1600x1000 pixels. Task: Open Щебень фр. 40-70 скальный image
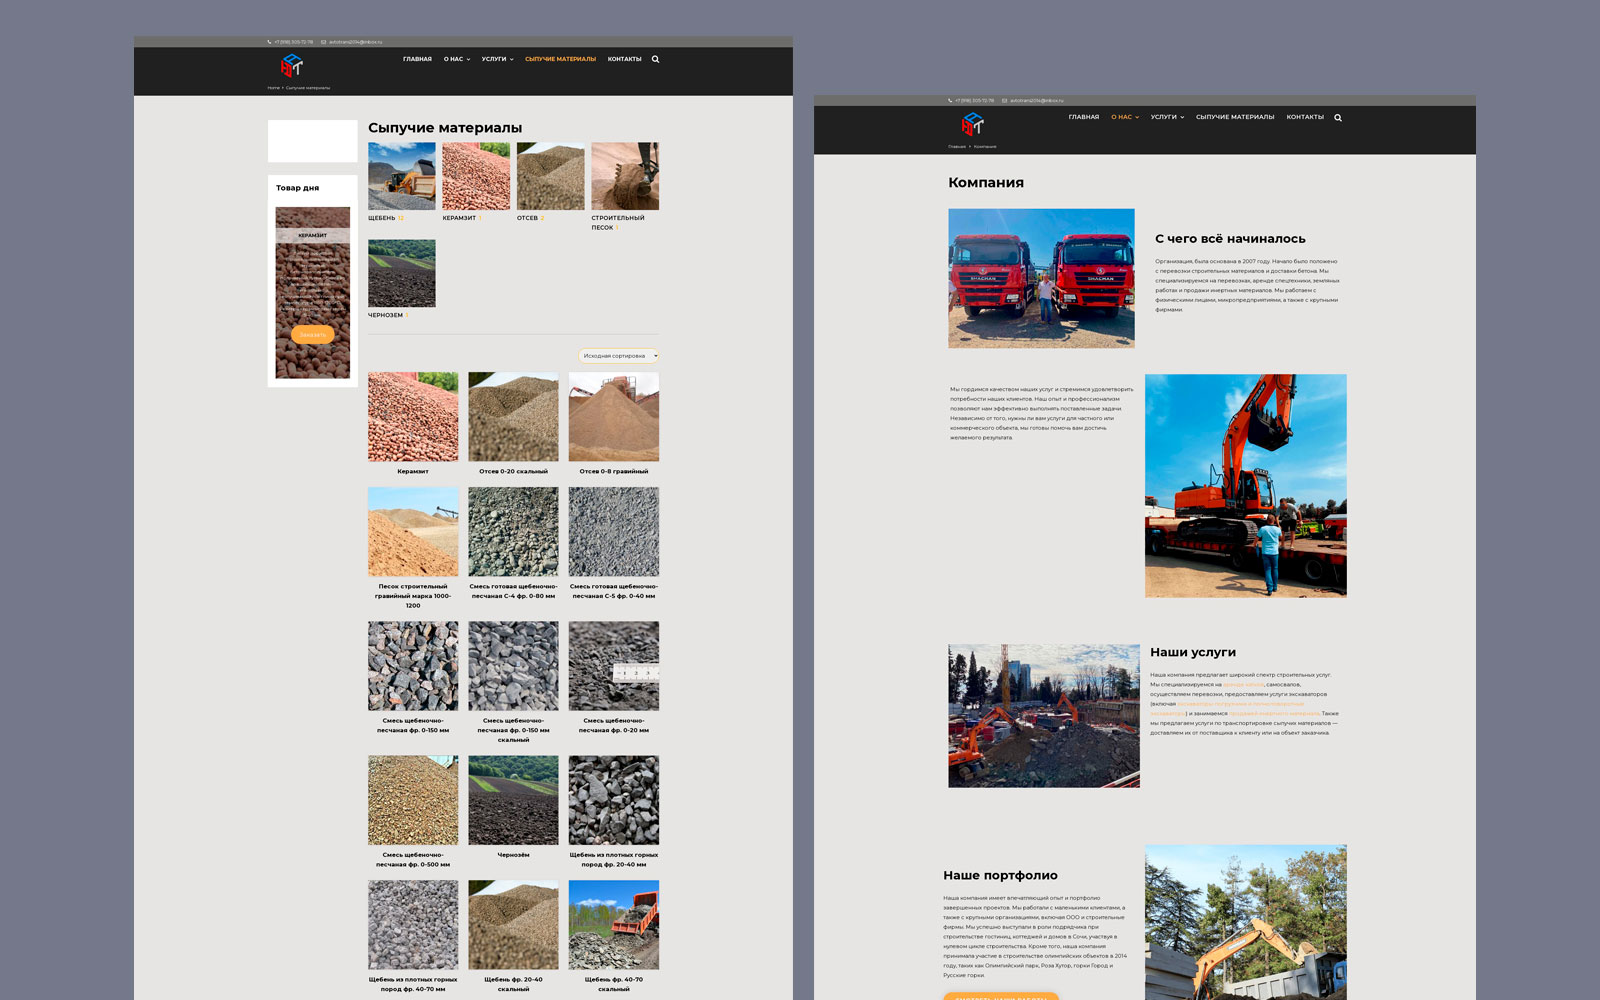pyautogui.click(x=614, y=925)
